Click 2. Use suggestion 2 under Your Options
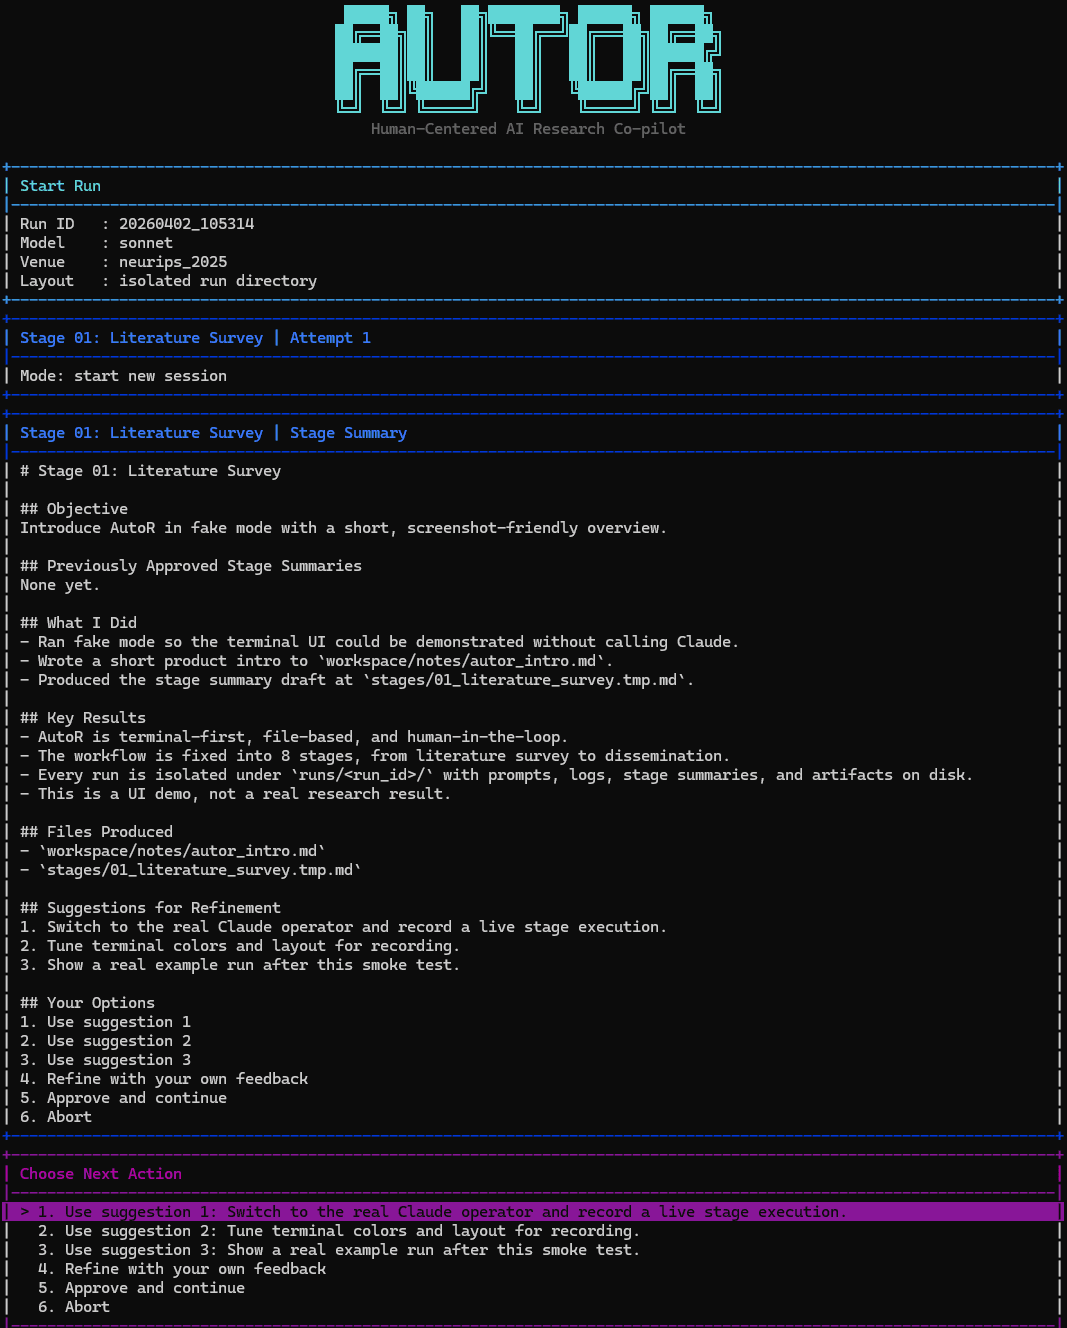Screen dimensions: 1067x1328 pyautogui.click(x=105, y=1041)
